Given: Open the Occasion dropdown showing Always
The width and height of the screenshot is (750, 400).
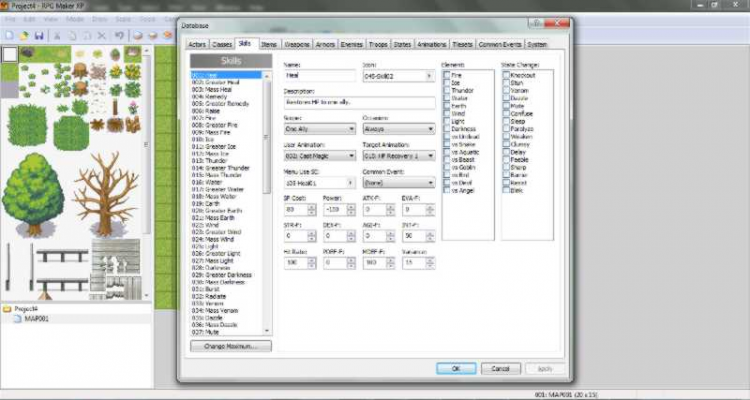Looking at the screenshot, I should (x=398, y=129).
